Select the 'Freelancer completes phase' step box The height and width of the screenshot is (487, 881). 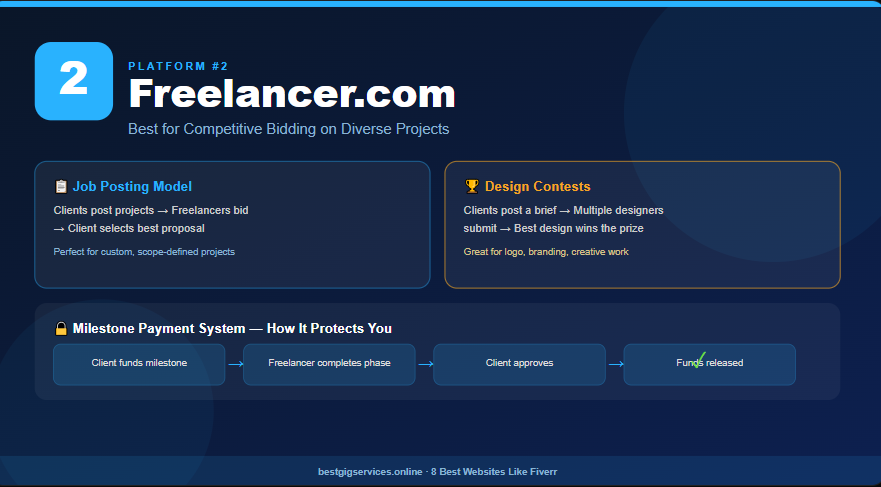point(329,365)
